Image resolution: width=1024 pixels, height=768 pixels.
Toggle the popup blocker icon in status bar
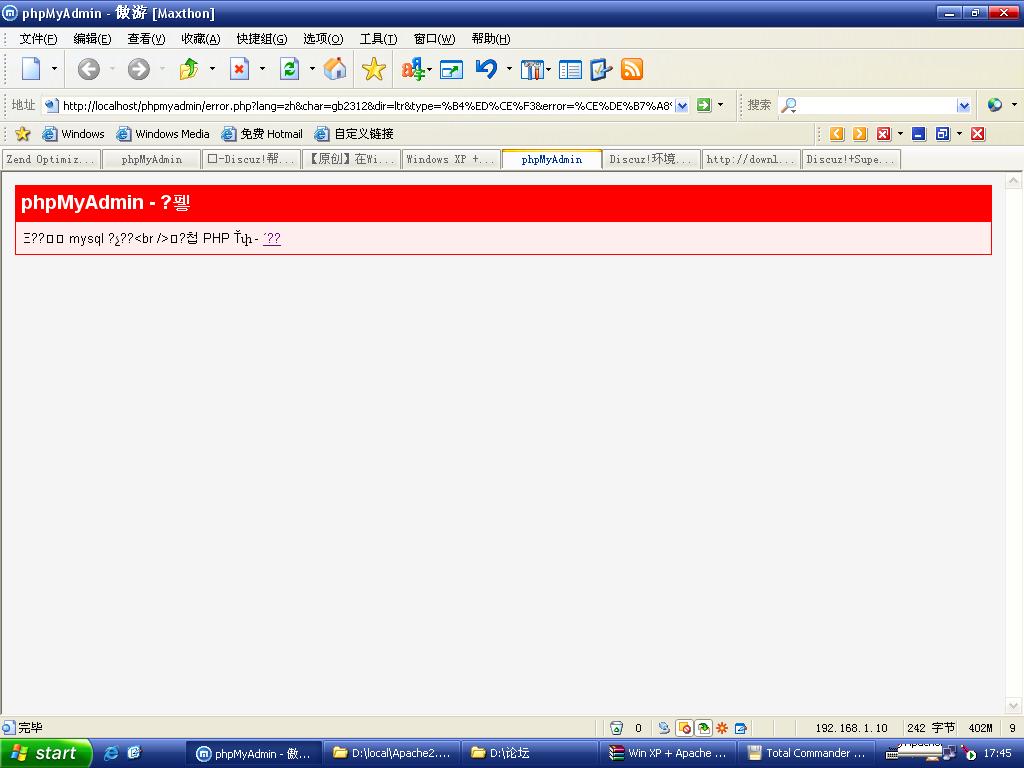tap(684, 728)
